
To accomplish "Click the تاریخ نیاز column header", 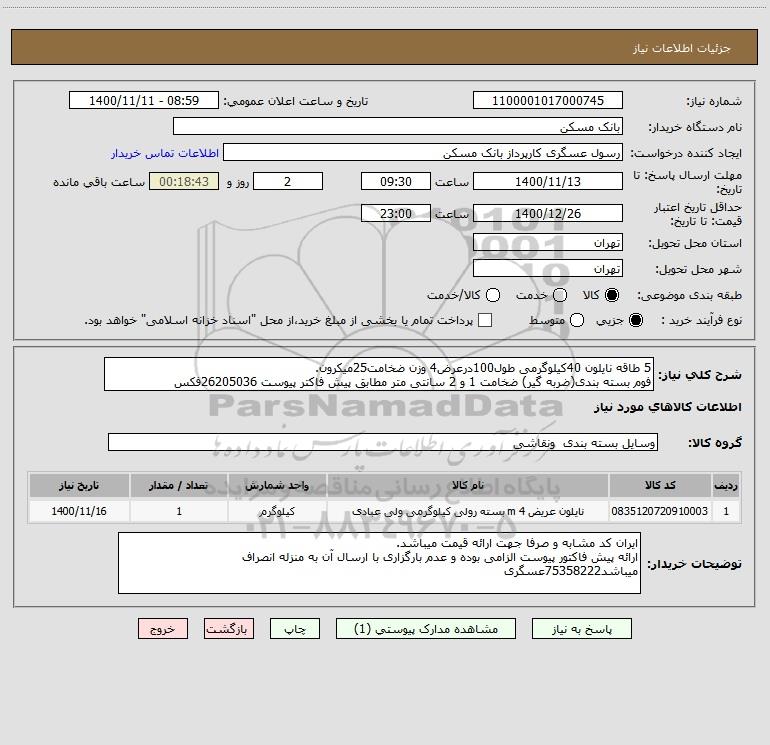I will pos(79,485).
